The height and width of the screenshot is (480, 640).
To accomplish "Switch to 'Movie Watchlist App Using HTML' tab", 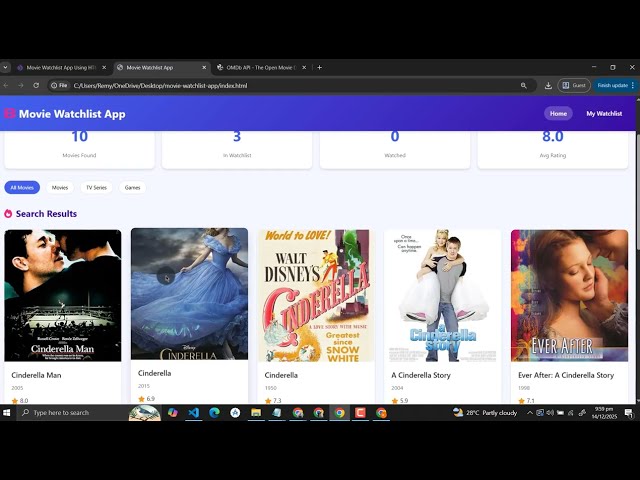I will click(x=61, y=68).
